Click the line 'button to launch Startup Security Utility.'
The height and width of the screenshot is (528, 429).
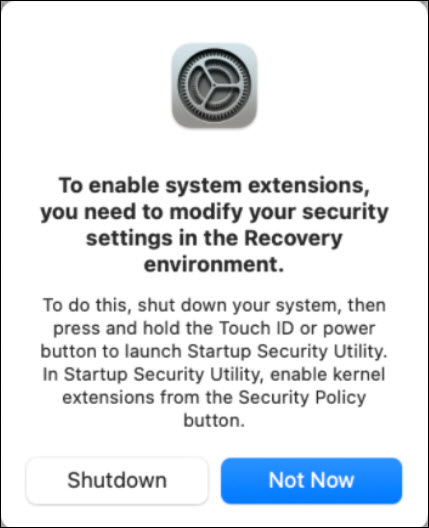tap(214, 351)
